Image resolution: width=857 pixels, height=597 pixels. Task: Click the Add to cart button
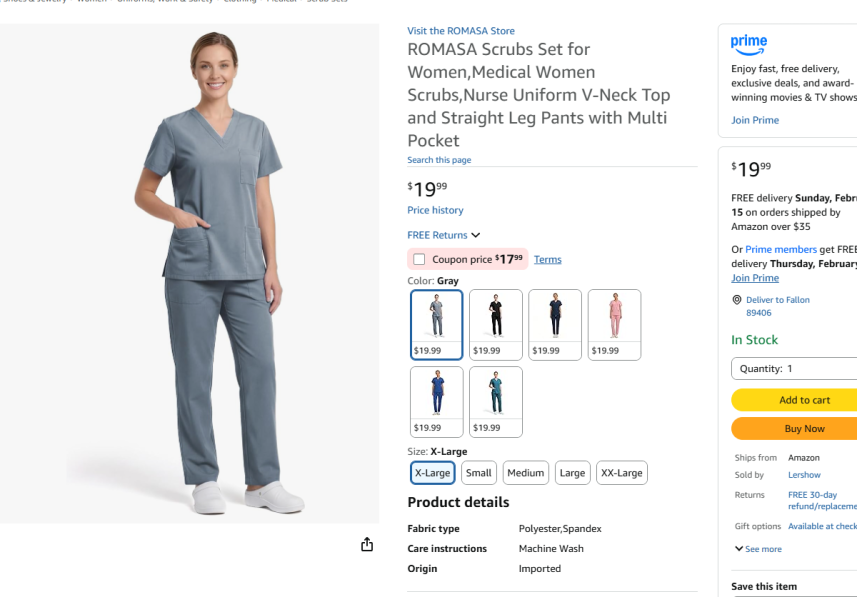click(794, 400)
